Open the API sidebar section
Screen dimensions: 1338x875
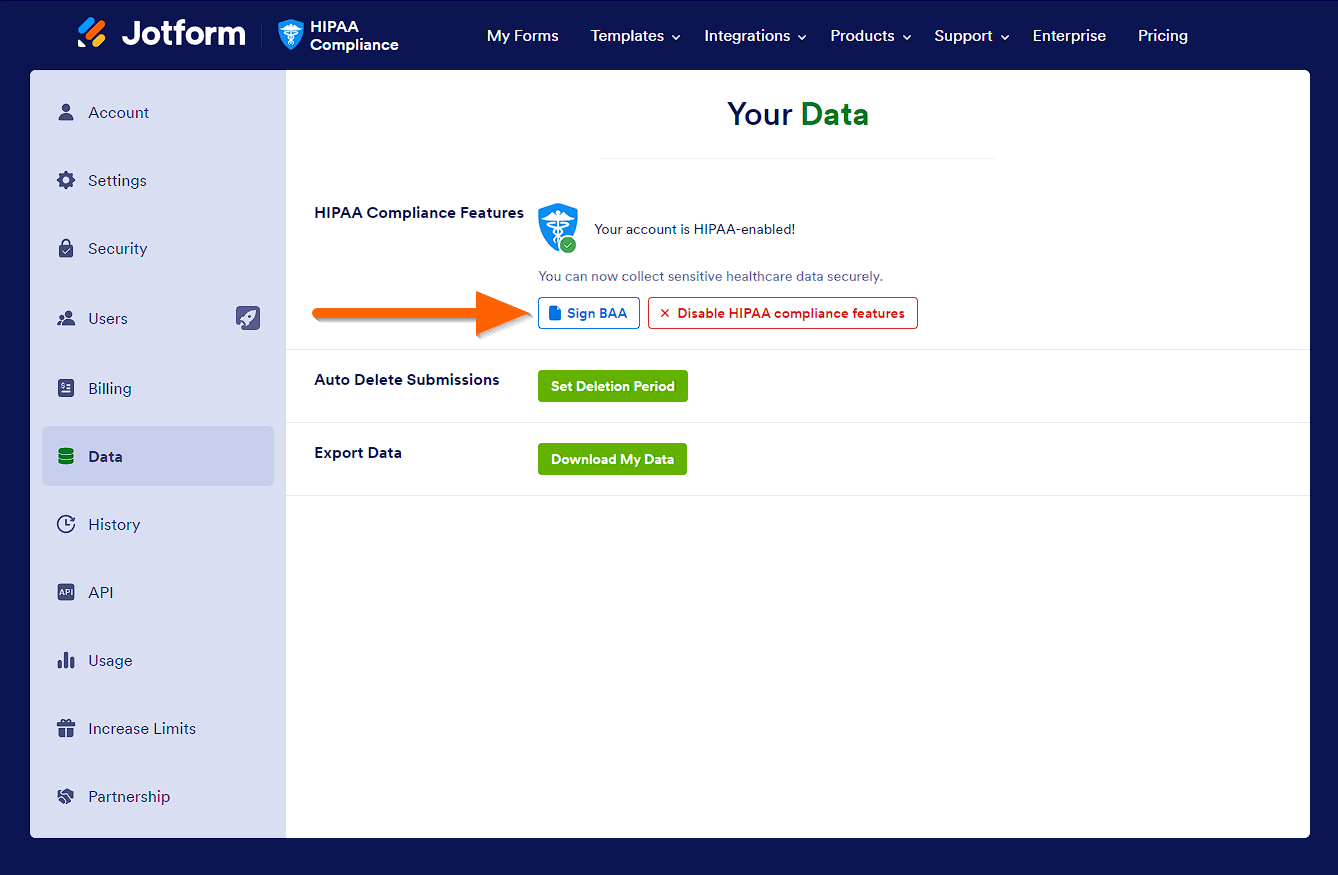pos(158,592)
